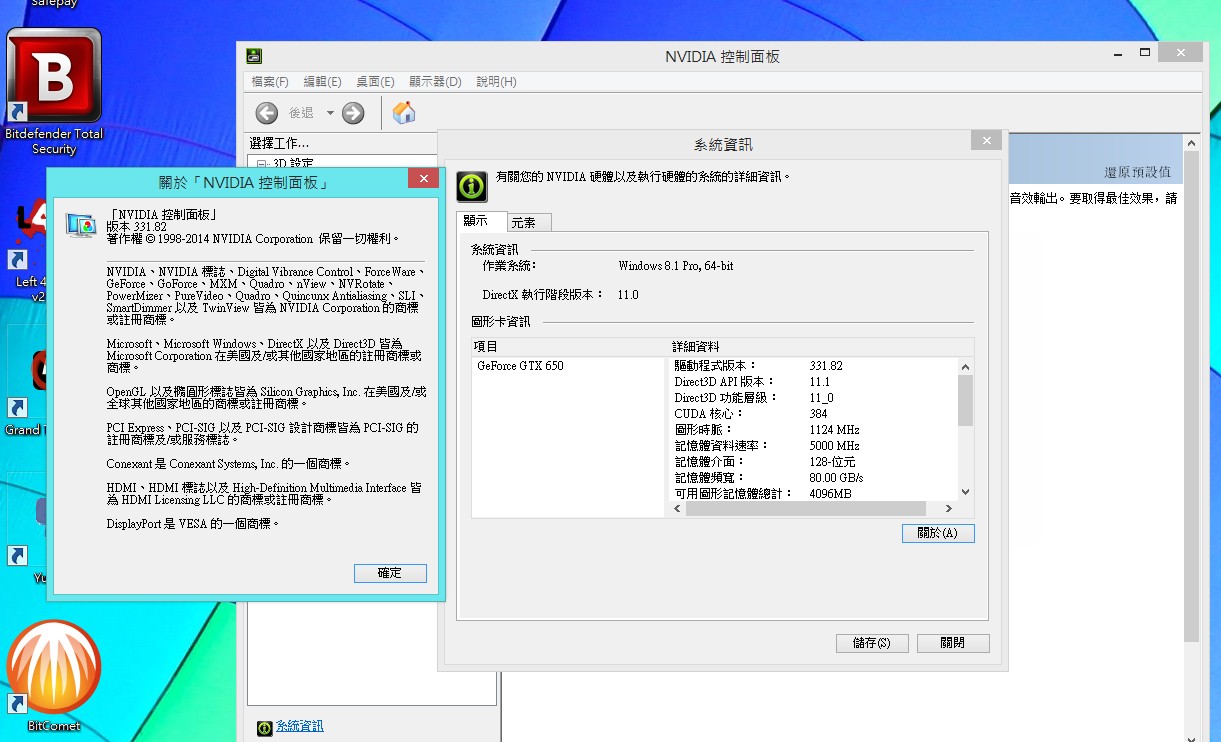Screen dimensions: 1221x742
Task: Click the system information green icon in dialog
Action: click(472, 186)
